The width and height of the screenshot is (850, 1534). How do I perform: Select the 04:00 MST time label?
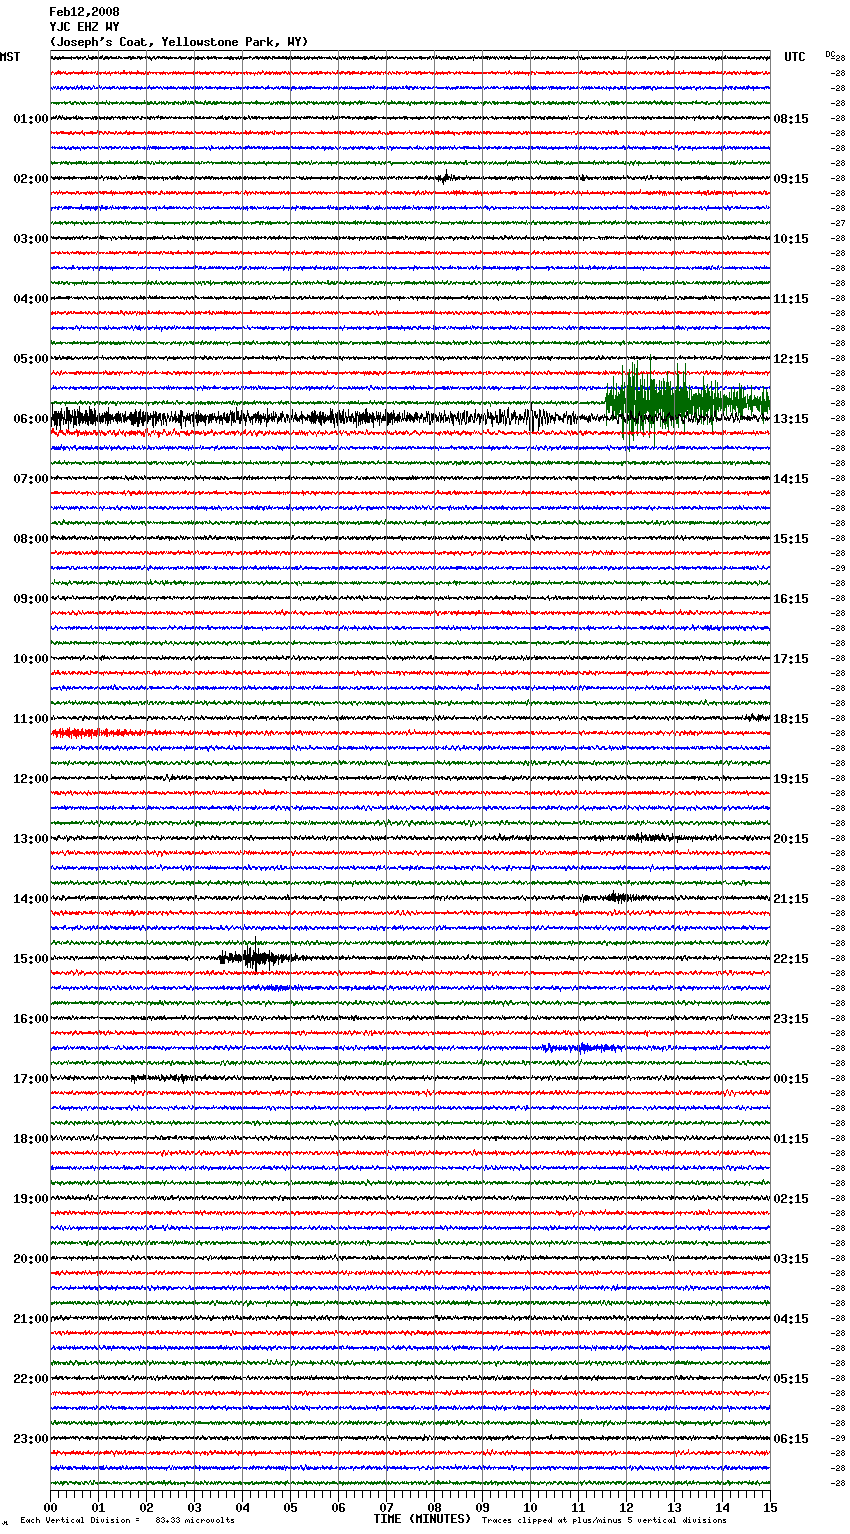pos(31,299)
